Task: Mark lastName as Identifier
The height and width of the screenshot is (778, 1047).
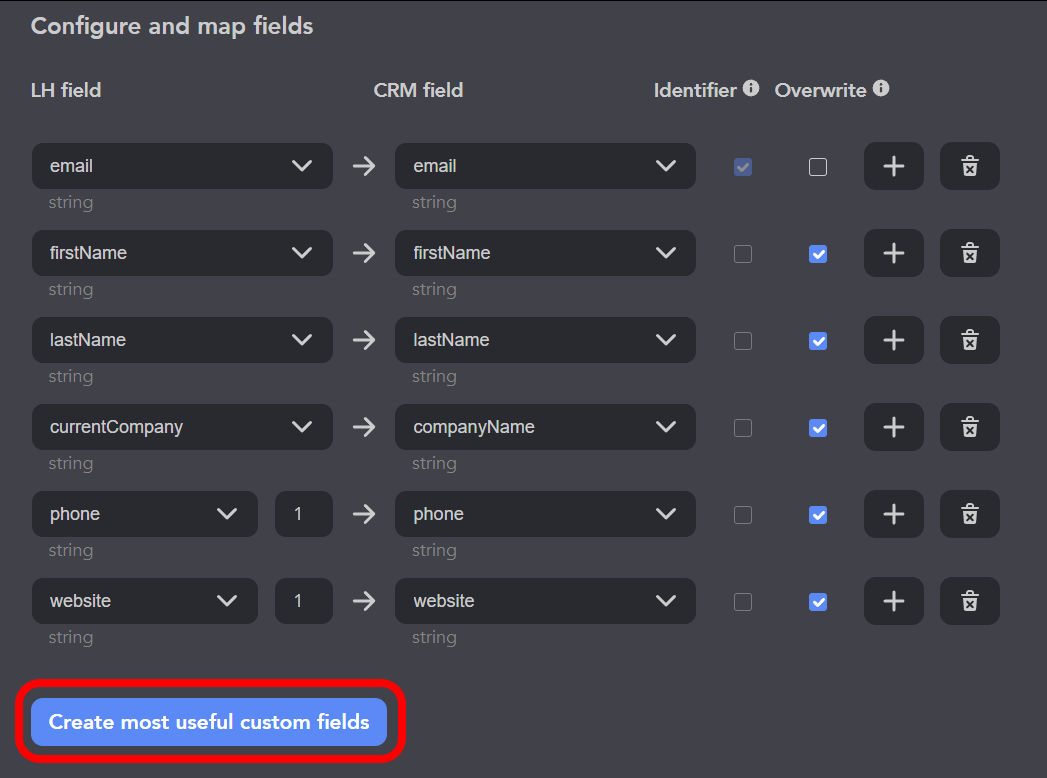Action: 743,341
